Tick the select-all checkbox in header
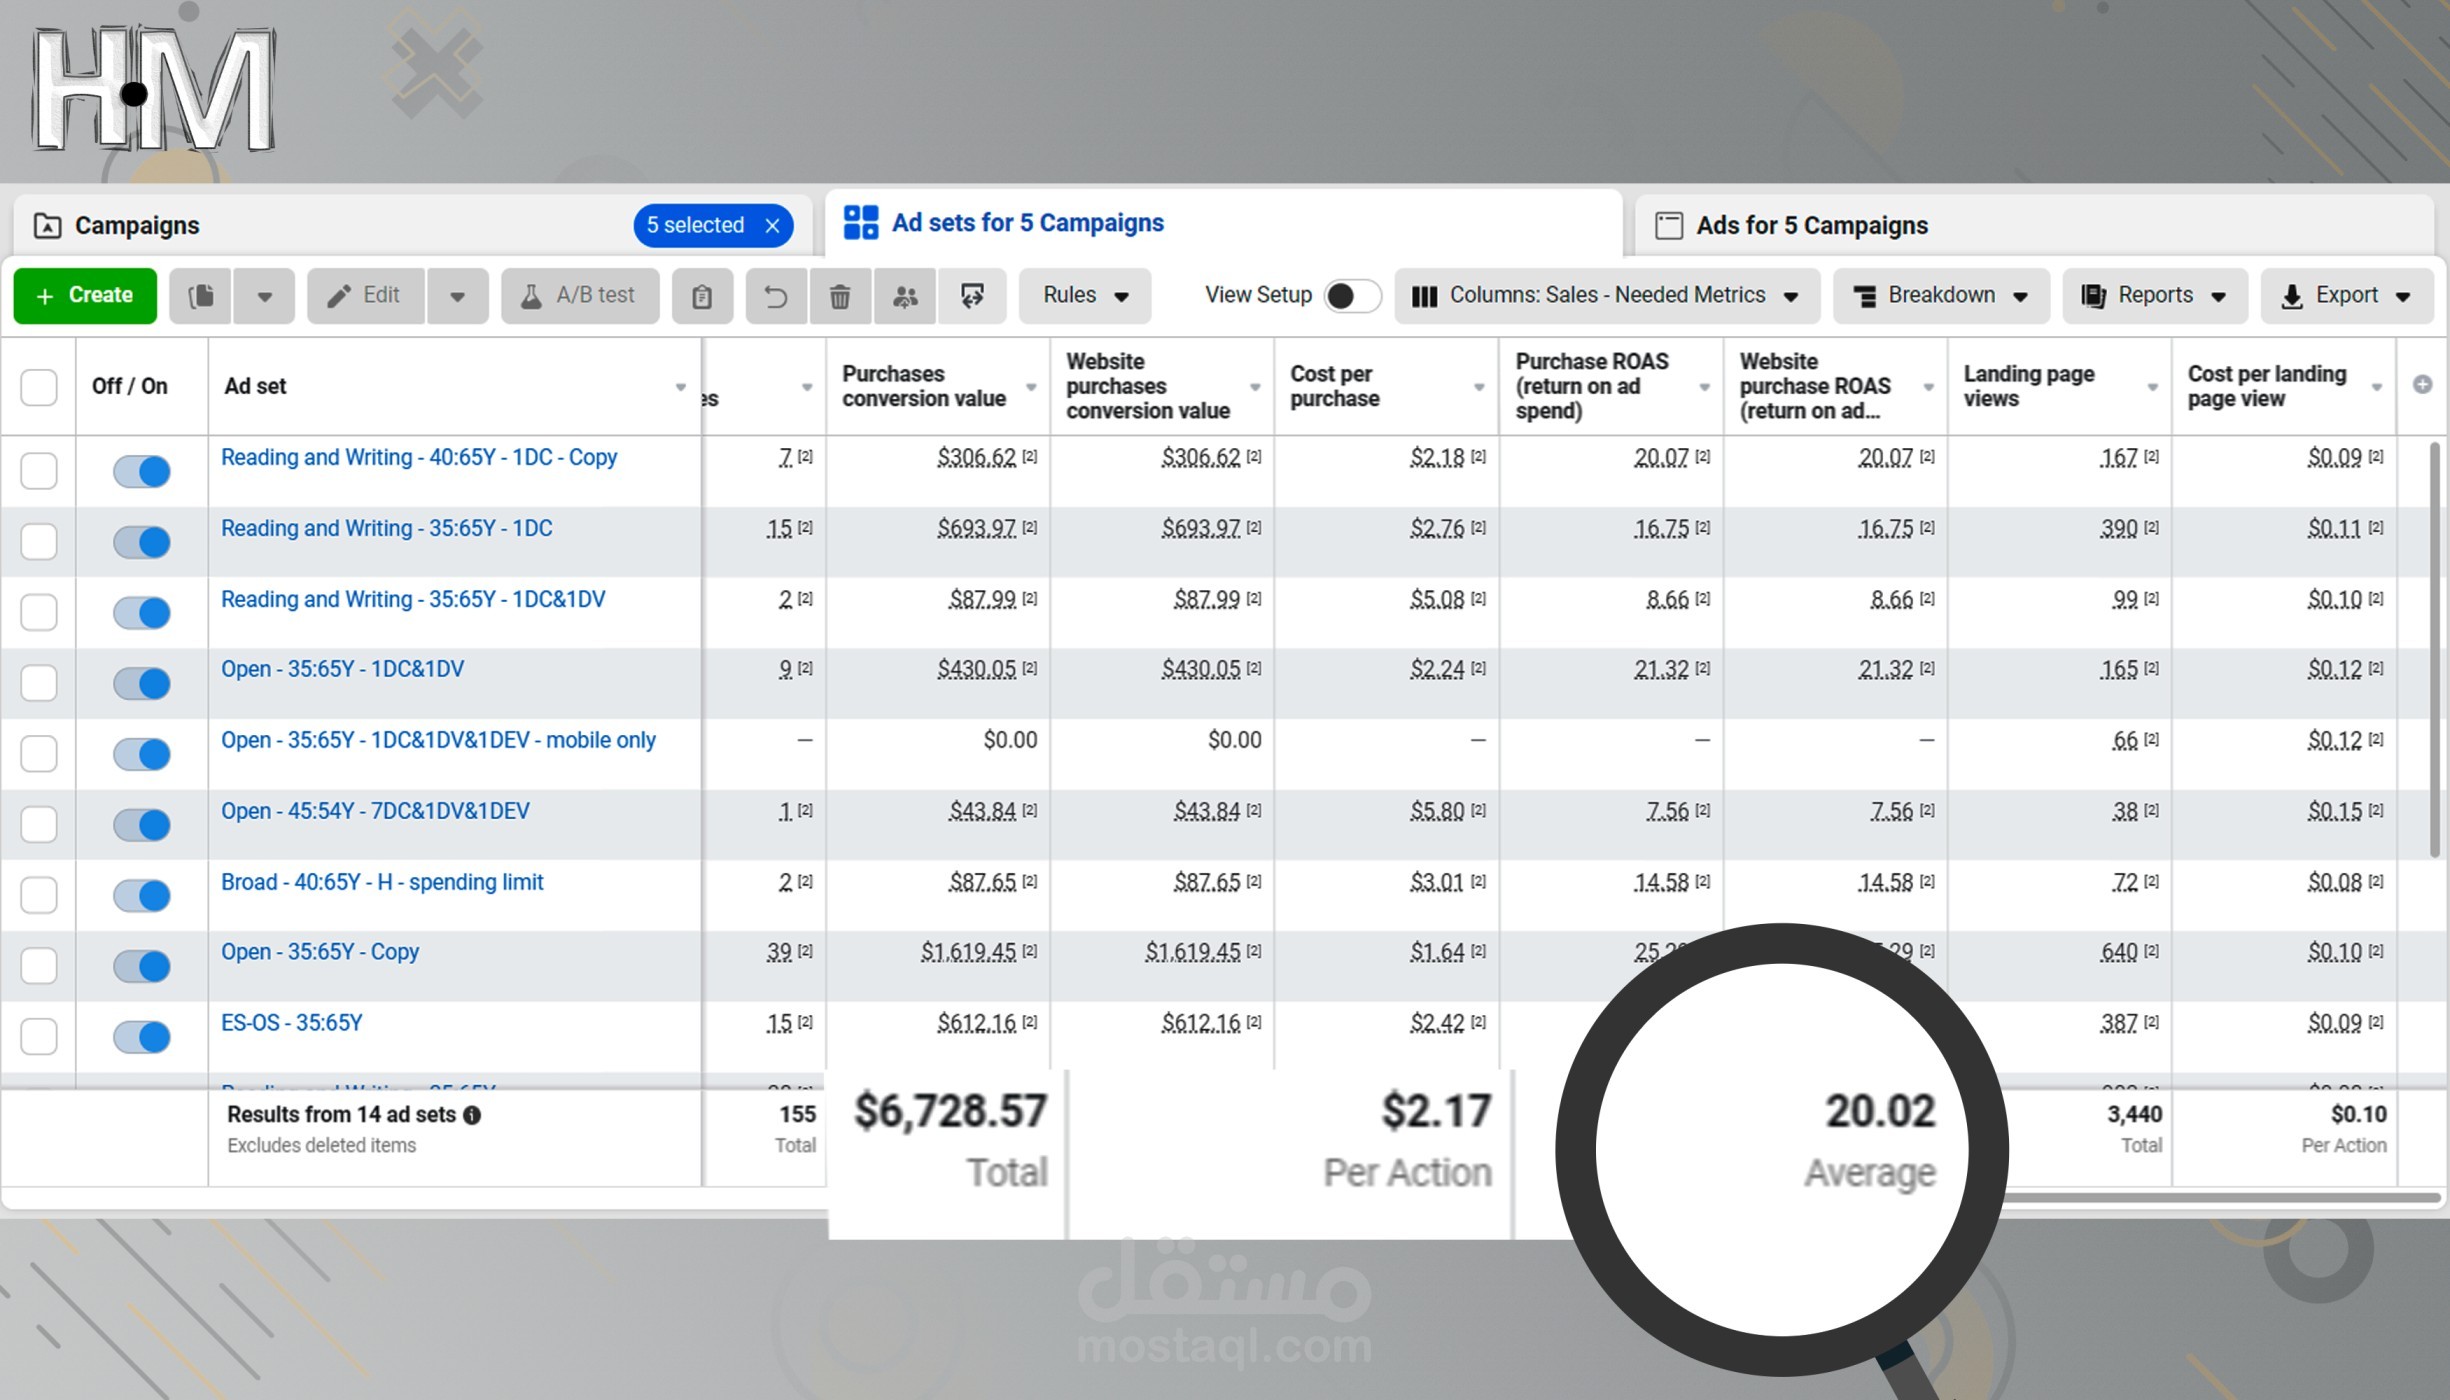 pyautogui.click(x=39, y=387)
